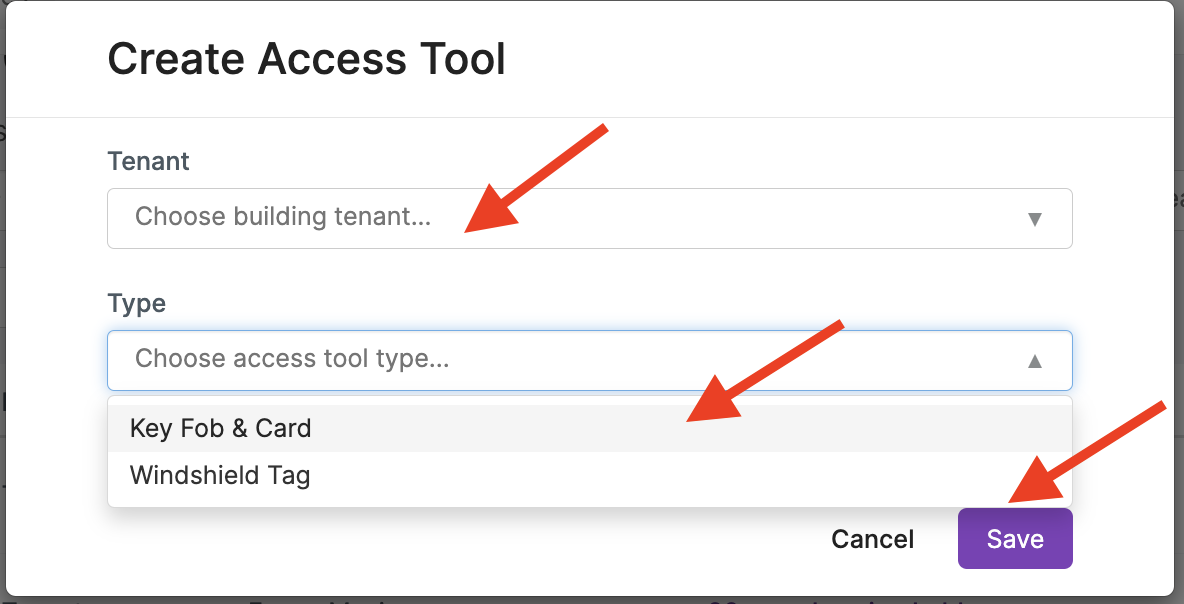Click inside the building tenant placeholder text
Image resolution: width=1184 pixels, height=604 pixels.
283,217
